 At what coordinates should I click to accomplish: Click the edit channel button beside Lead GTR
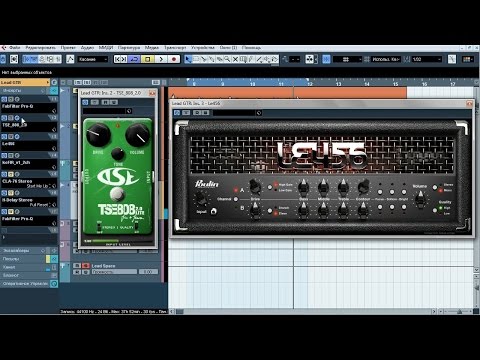[x=54, y=82]
